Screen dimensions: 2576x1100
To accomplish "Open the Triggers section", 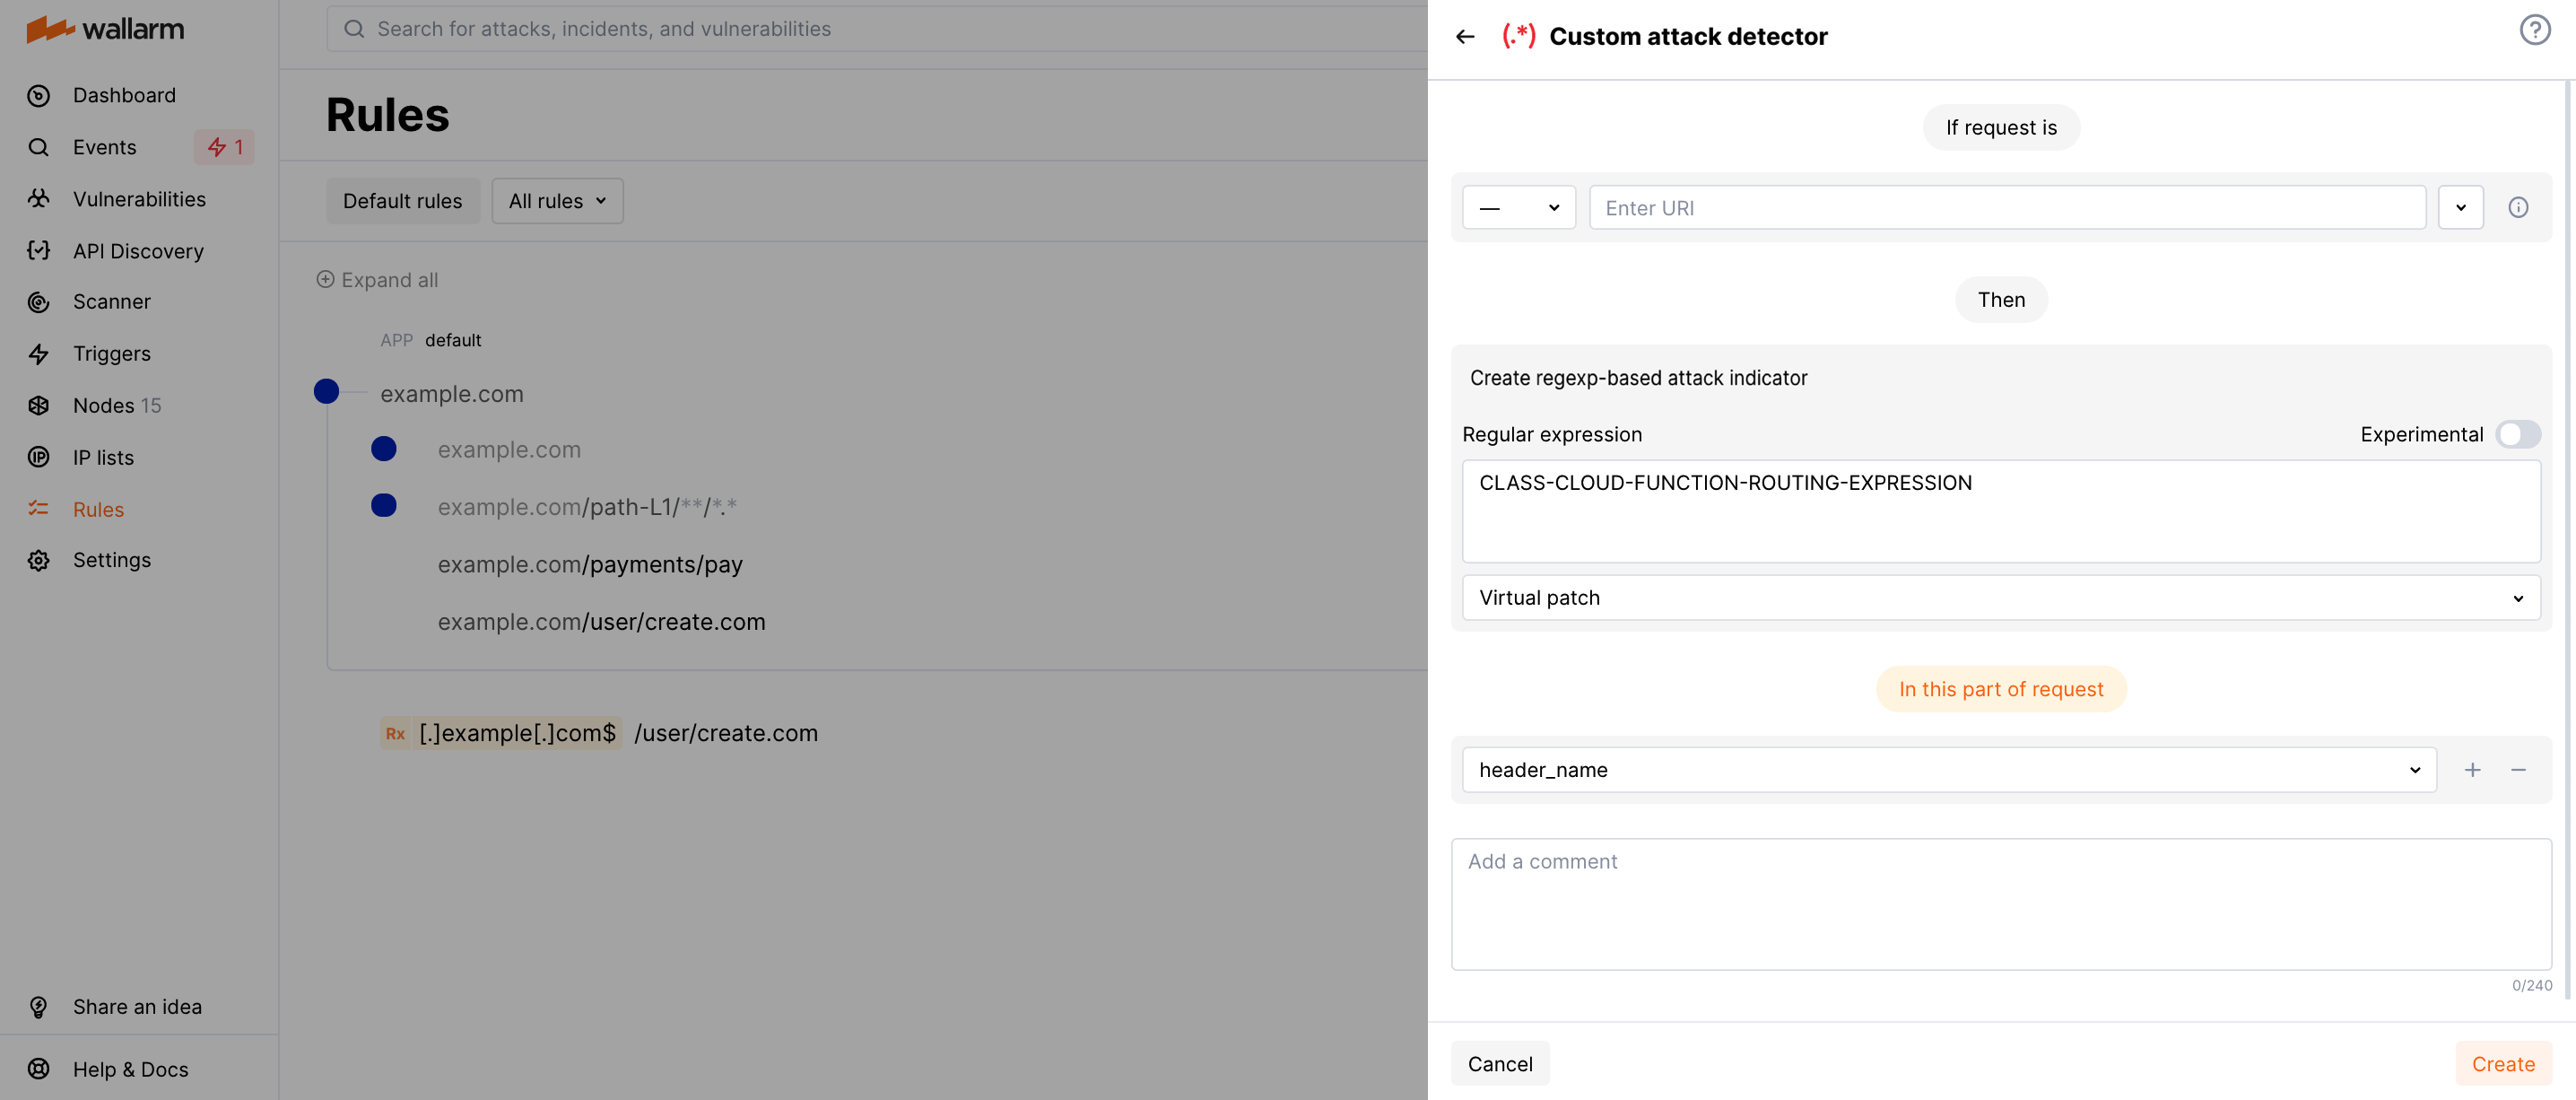I will coord(112,353).
